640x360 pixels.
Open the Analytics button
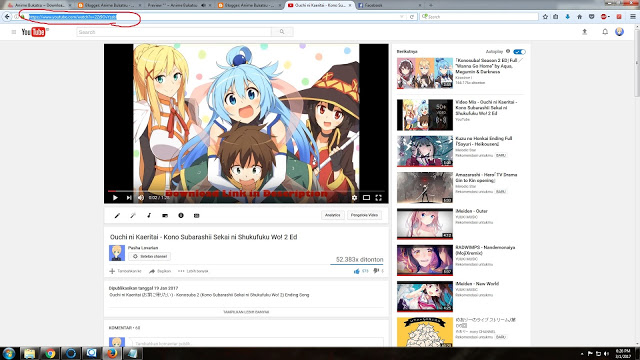(x=333, y=215)
